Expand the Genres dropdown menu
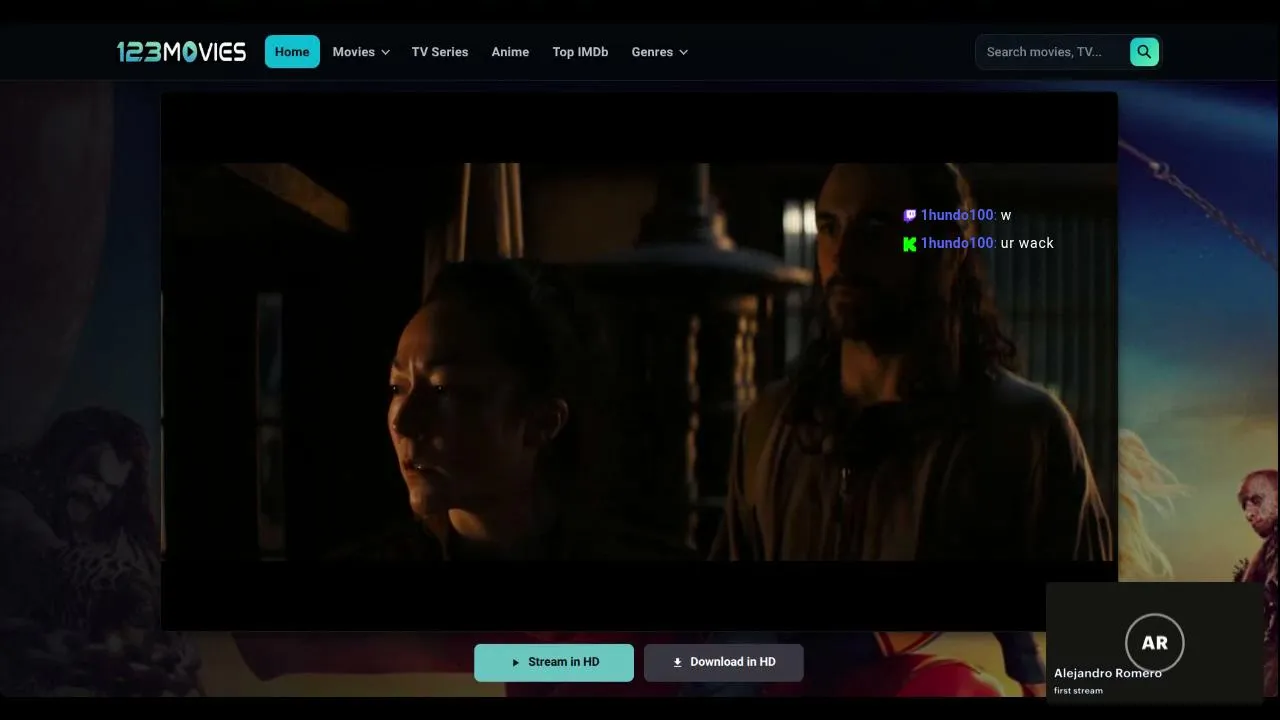Viewport: 1280px width, 720px height. coord(660,52)
